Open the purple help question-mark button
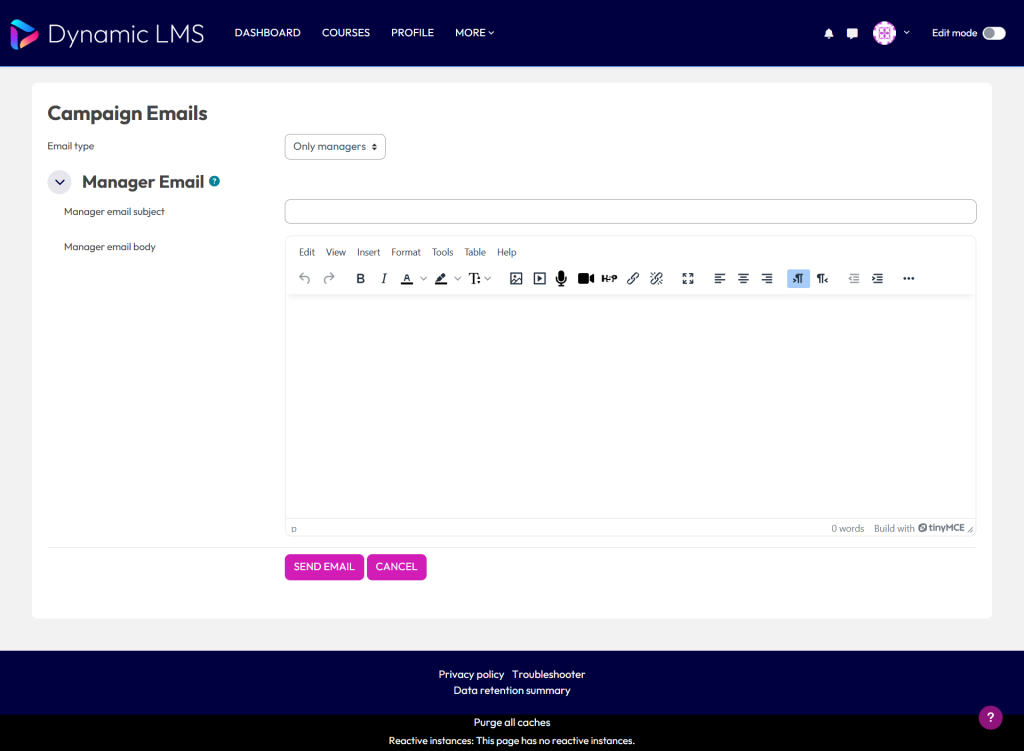 990,717
